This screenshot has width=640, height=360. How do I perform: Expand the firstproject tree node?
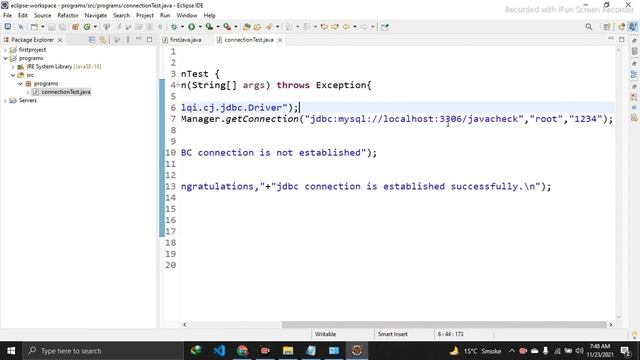coord(5,50)
